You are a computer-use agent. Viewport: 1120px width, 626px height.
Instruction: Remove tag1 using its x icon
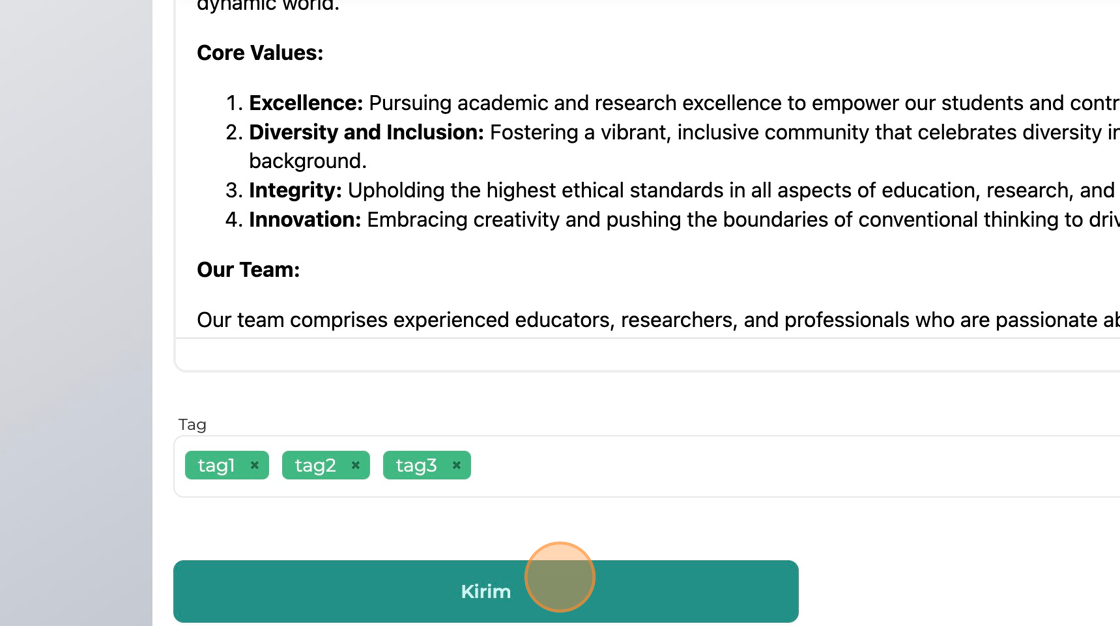255,465
